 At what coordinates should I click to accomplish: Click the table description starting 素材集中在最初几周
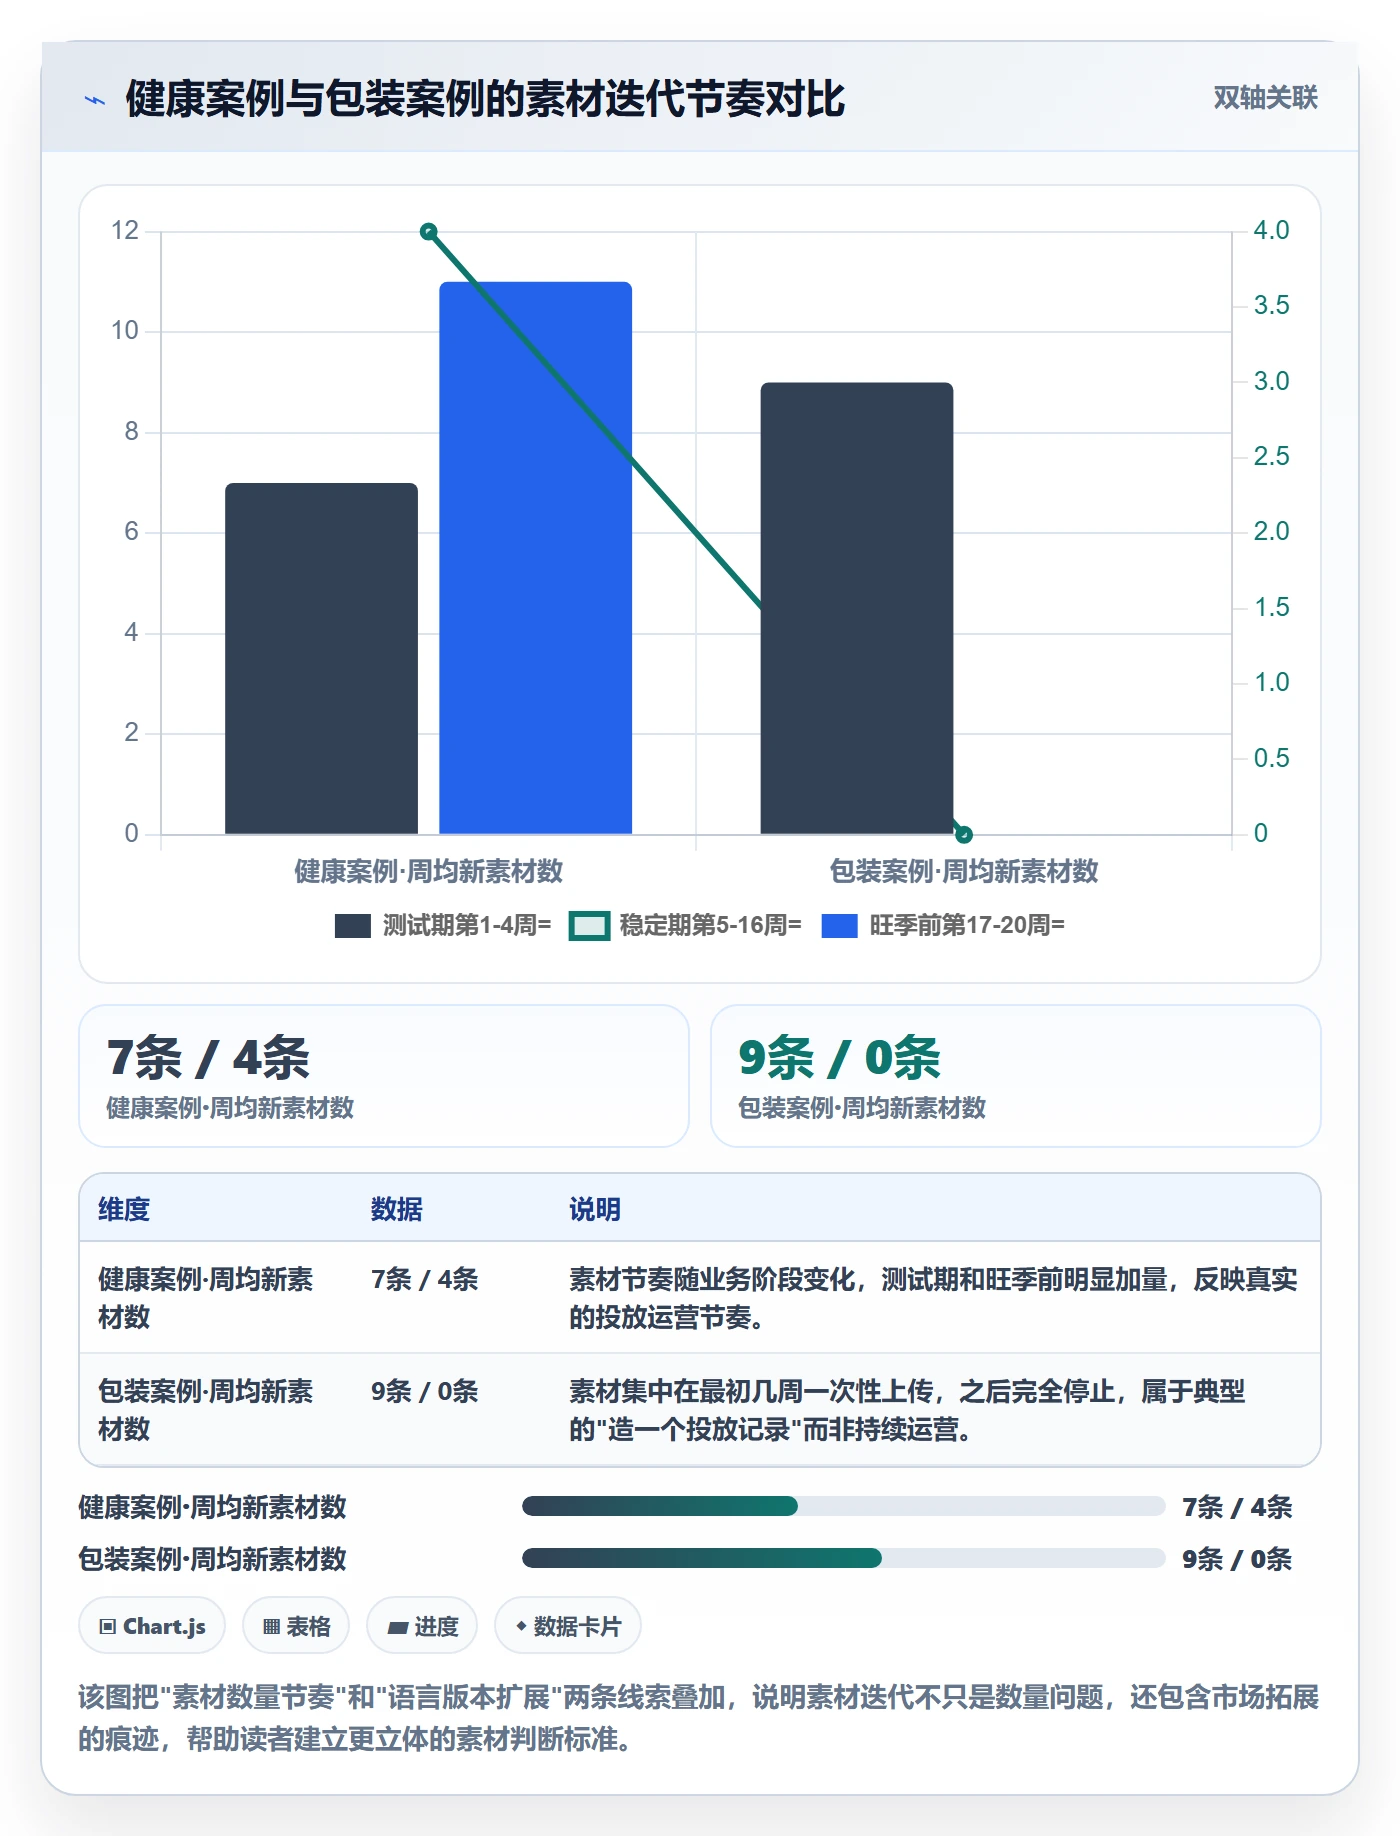coord(907,1410)
